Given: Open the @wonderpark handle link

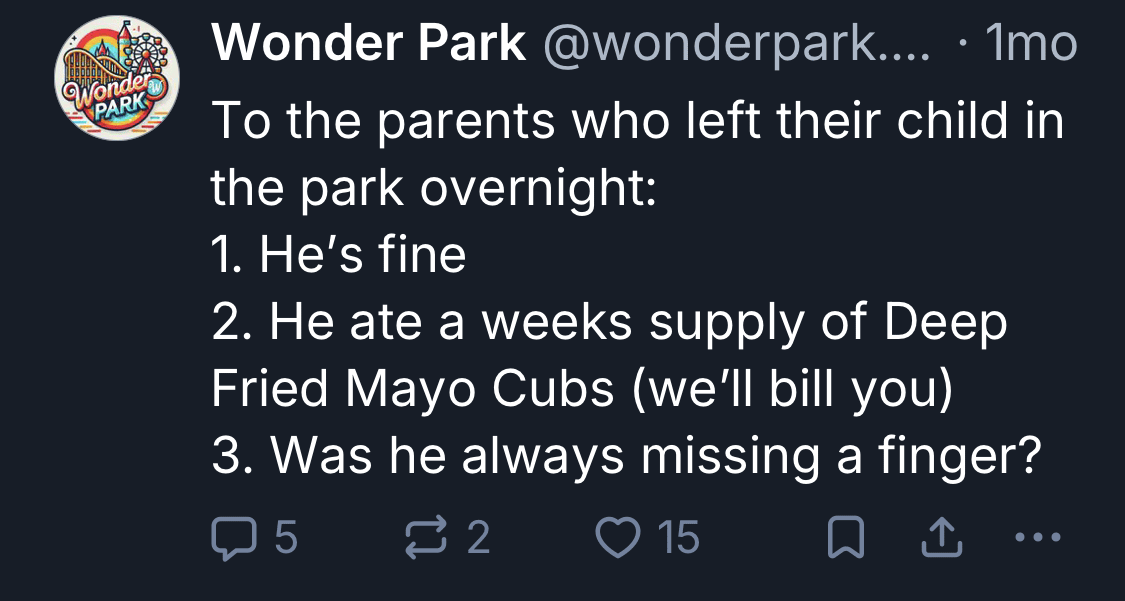Looking at the screenshot, I should [737, 44].
